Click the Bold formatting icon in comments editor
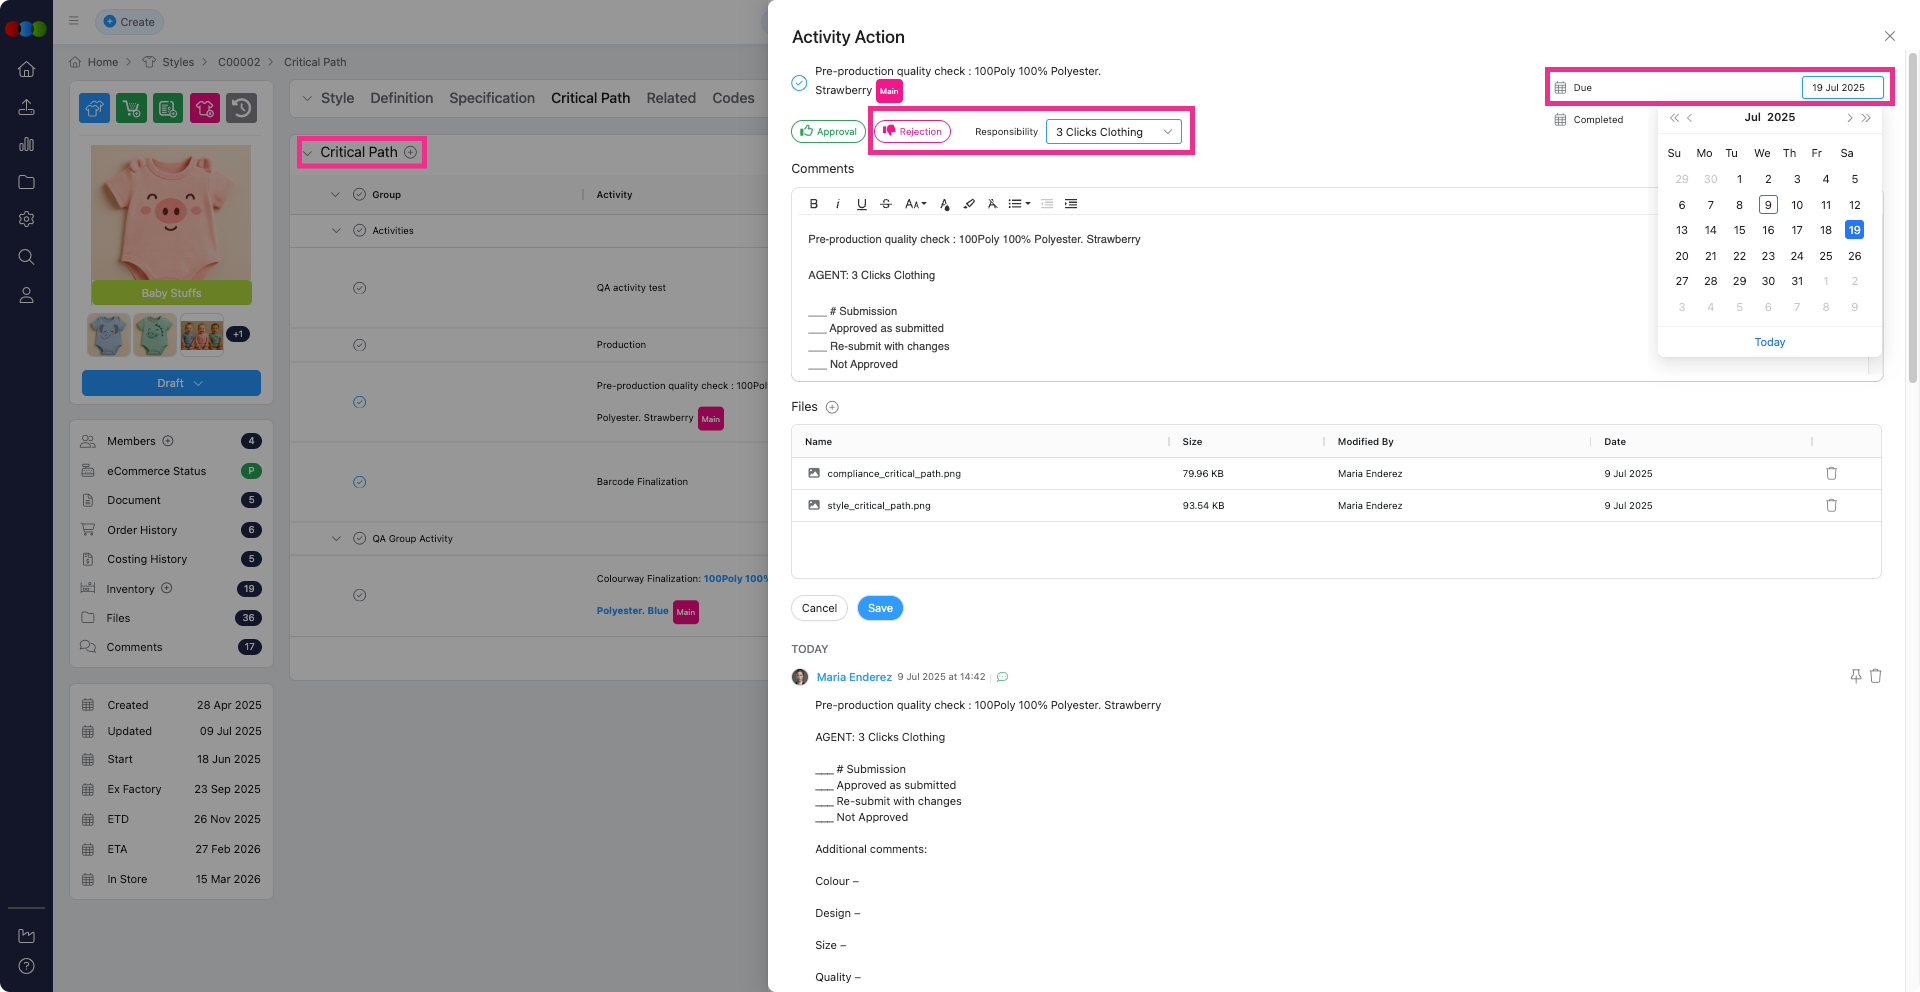The height and width of the screenshot is (992, 1920). pyautogui.click(x=813, y=204)
